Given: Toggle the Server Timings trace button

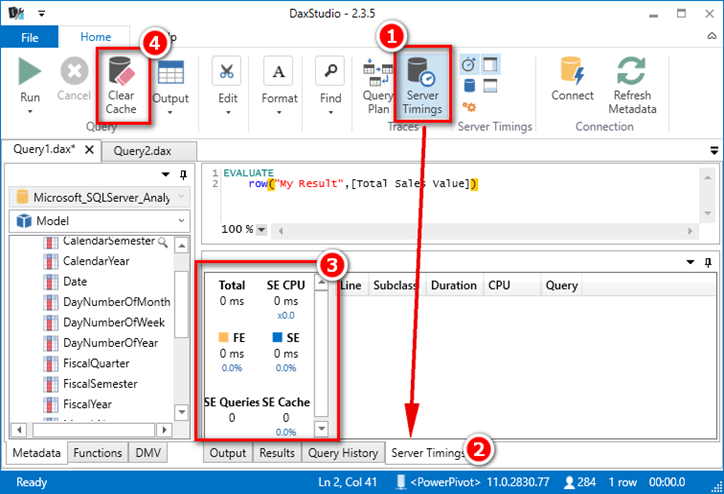Looking at the screenshot, I should (422, 84).
